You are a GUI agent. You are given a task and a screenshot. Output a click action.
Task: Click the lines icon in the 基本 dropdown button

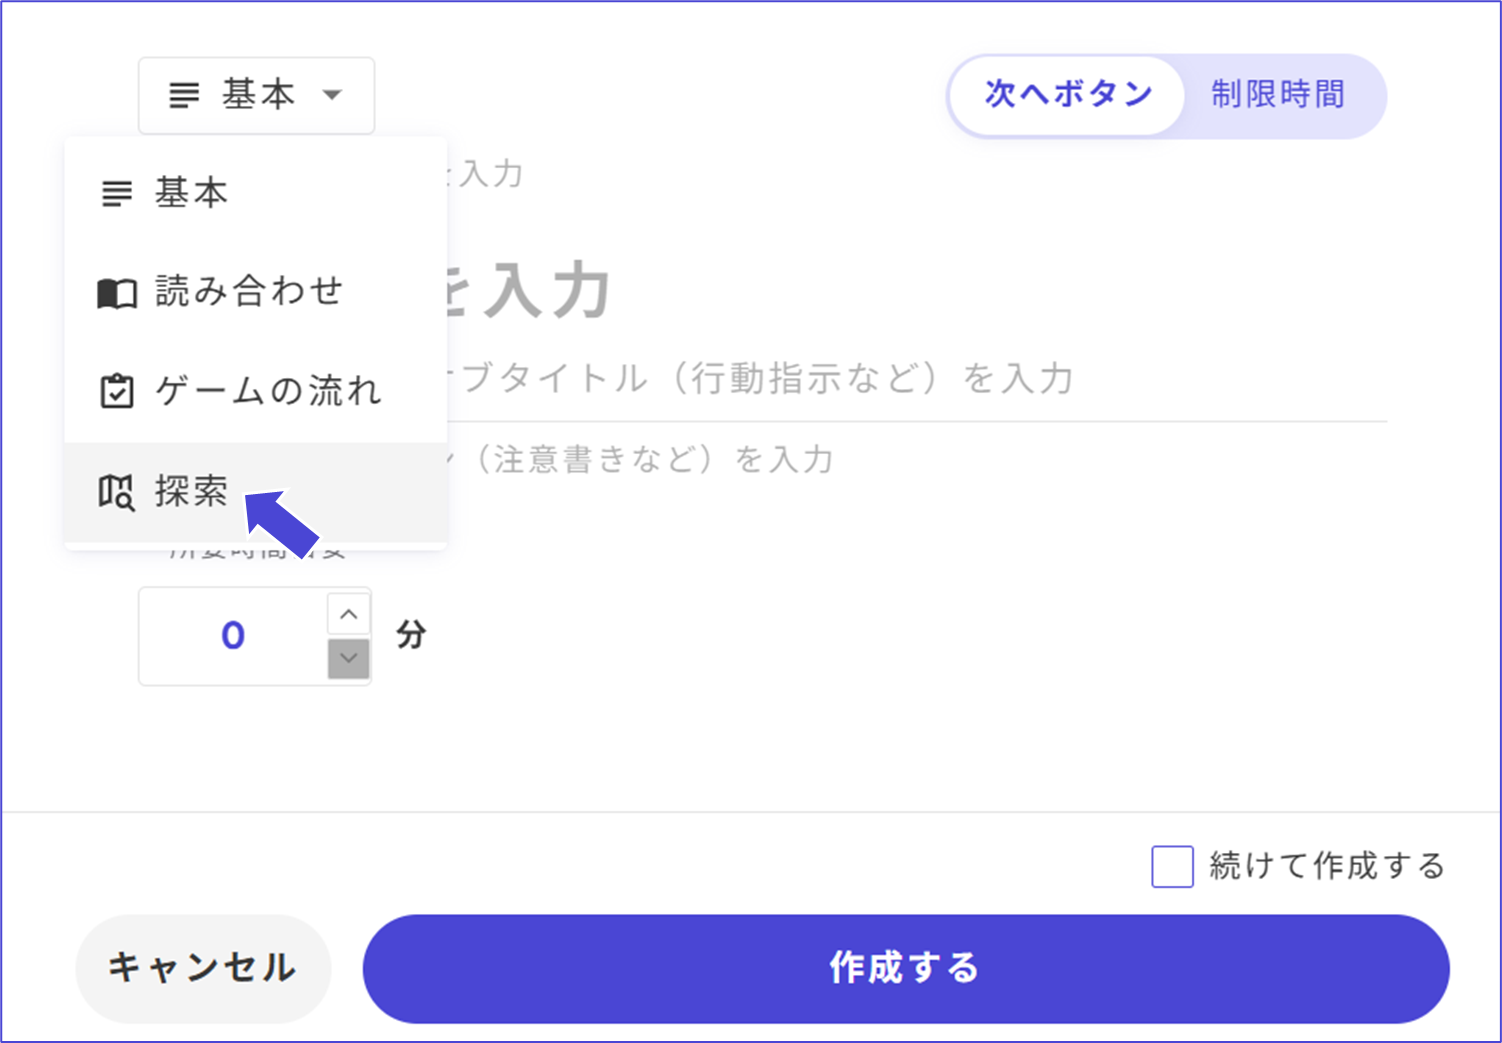point(184,96)
